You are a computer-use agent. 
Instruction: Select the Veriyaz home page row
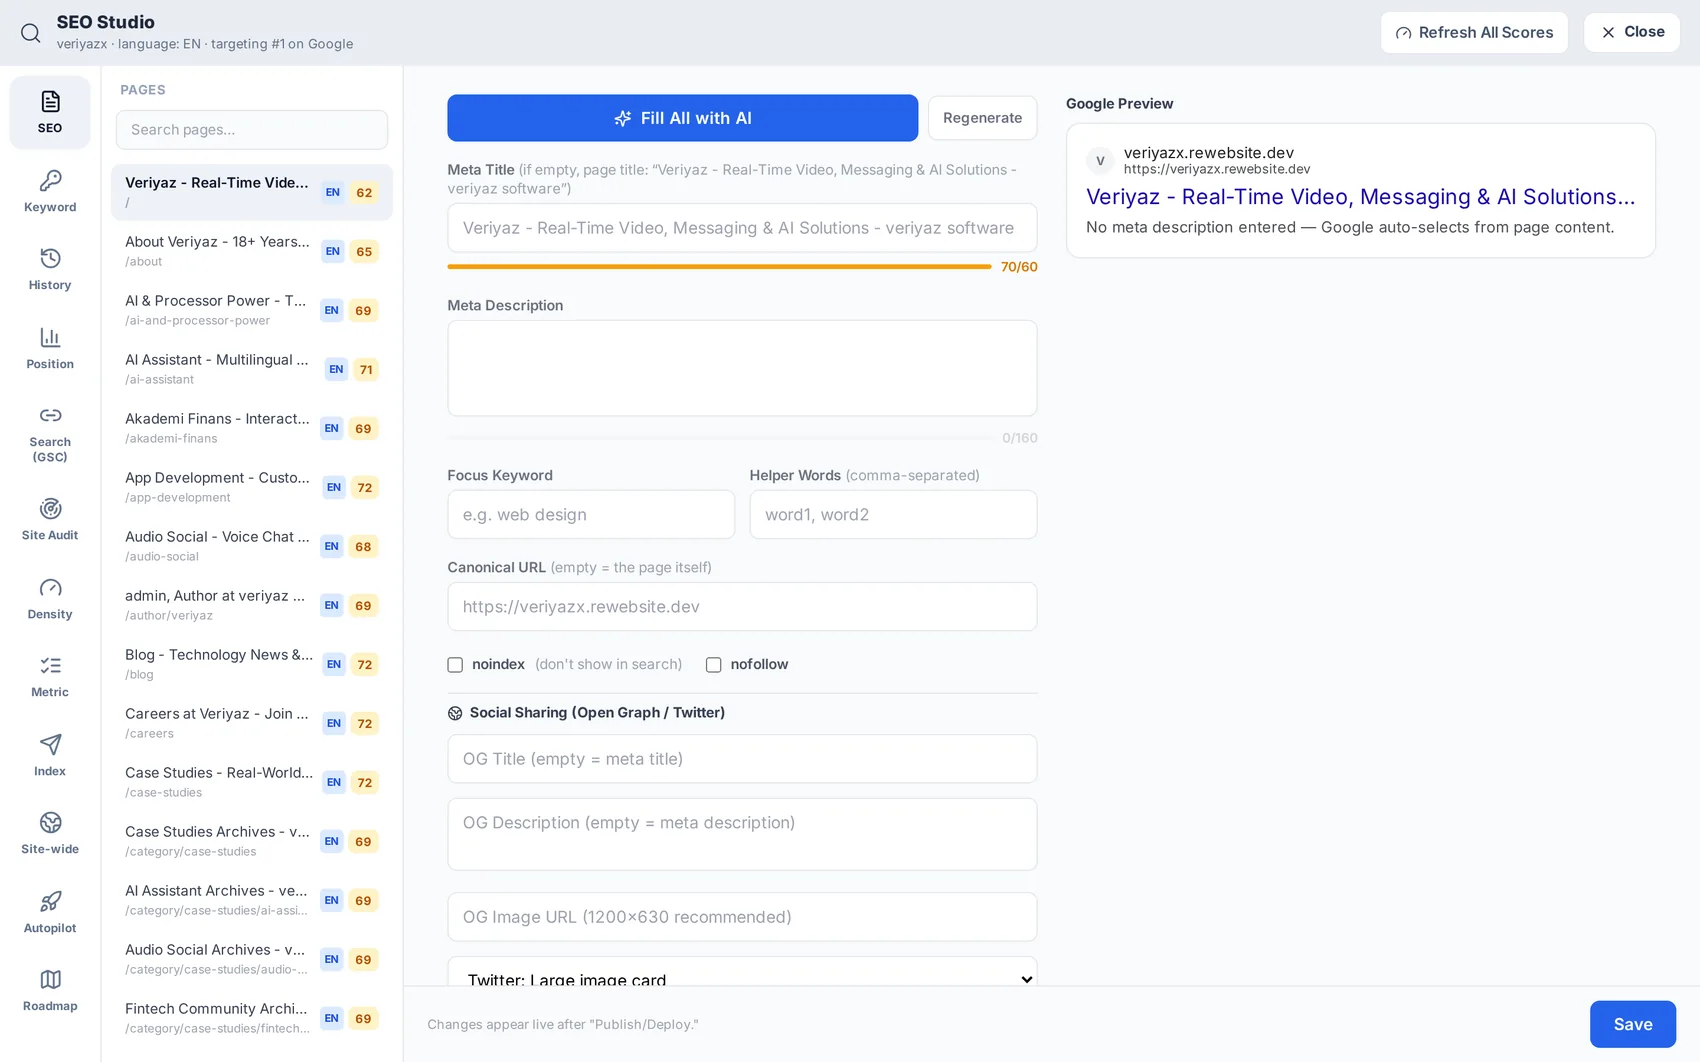click(x=252, y=192)
